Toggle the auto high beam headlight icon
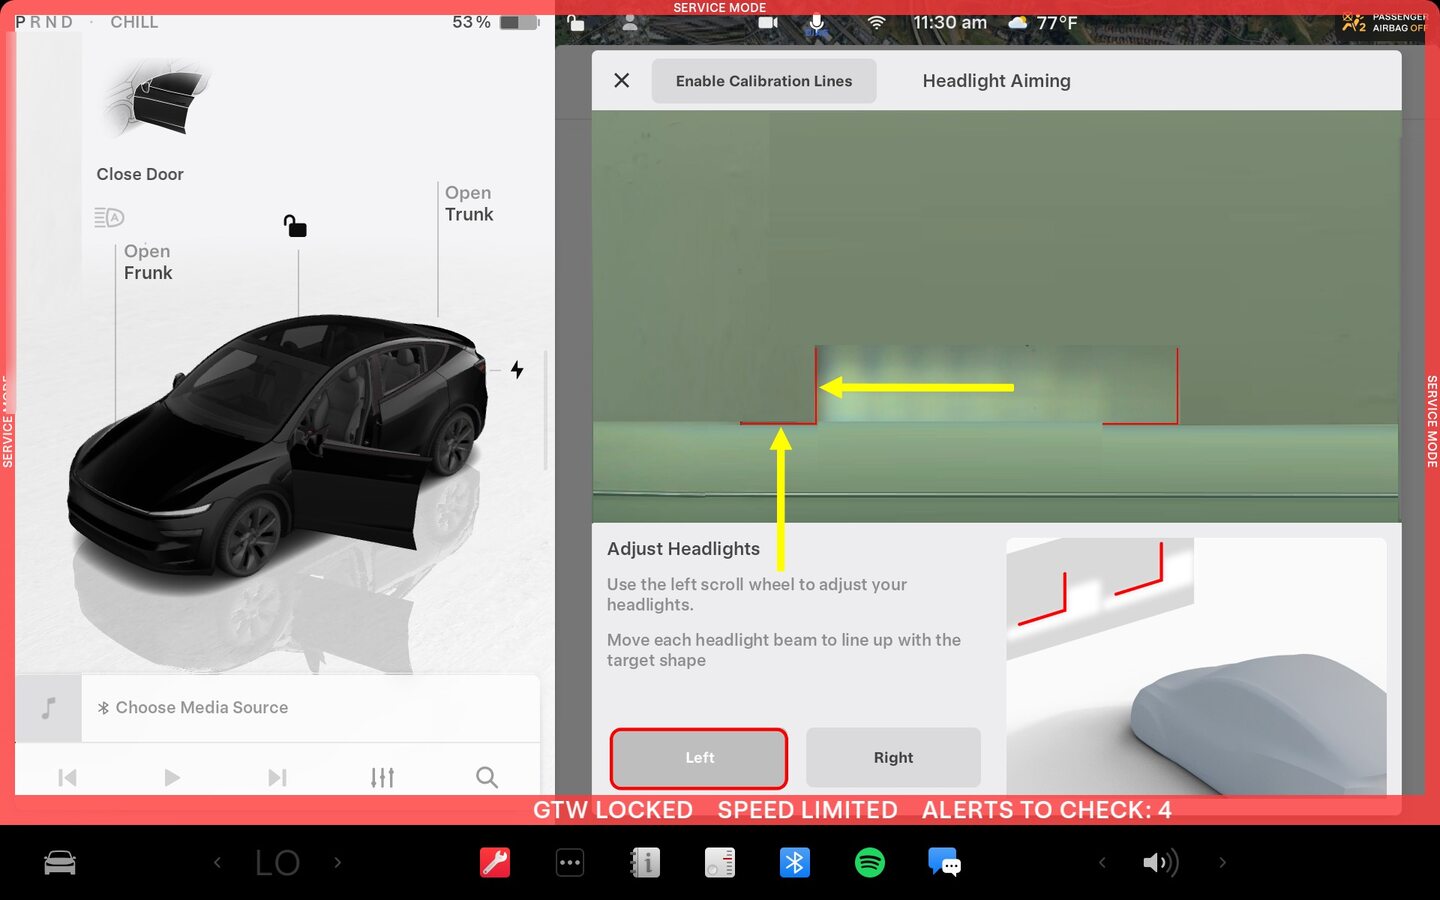 [x=109, y=217]
